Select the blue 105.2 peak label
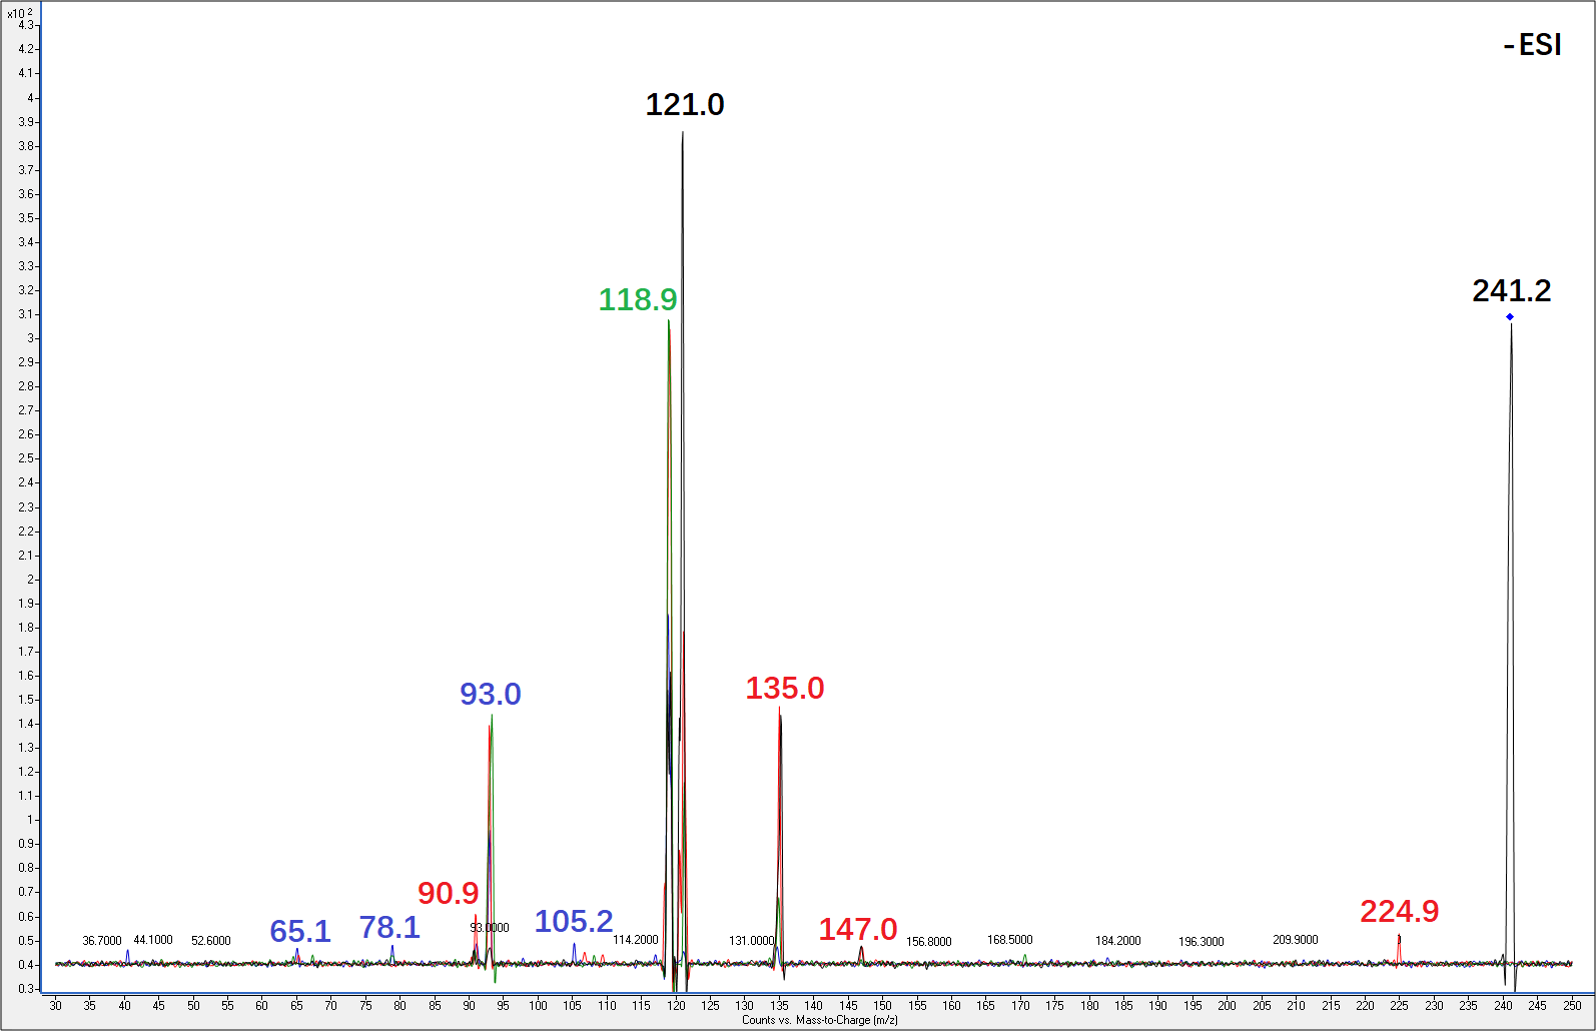The image size is (1596, 1031). pos(573,922)
